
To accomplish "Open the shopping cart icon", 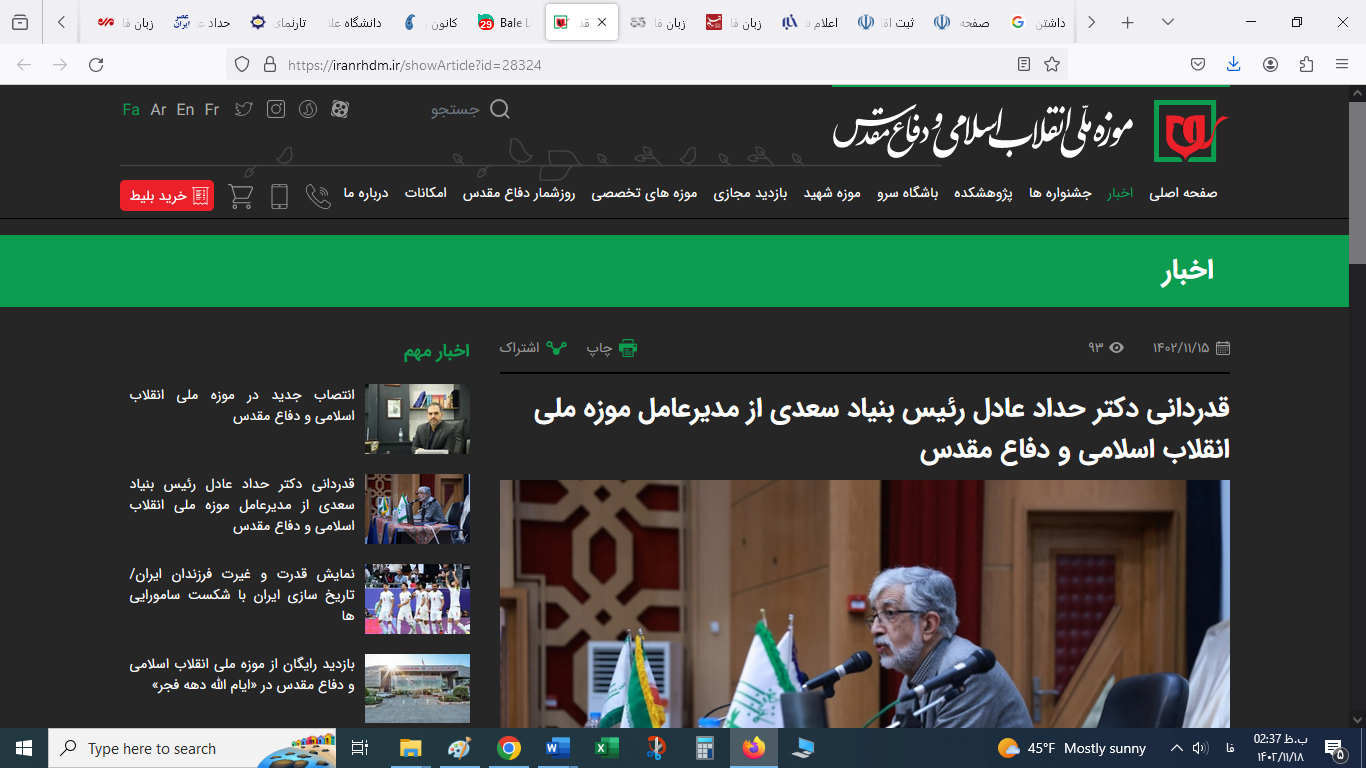I will [x=241, y=196].
